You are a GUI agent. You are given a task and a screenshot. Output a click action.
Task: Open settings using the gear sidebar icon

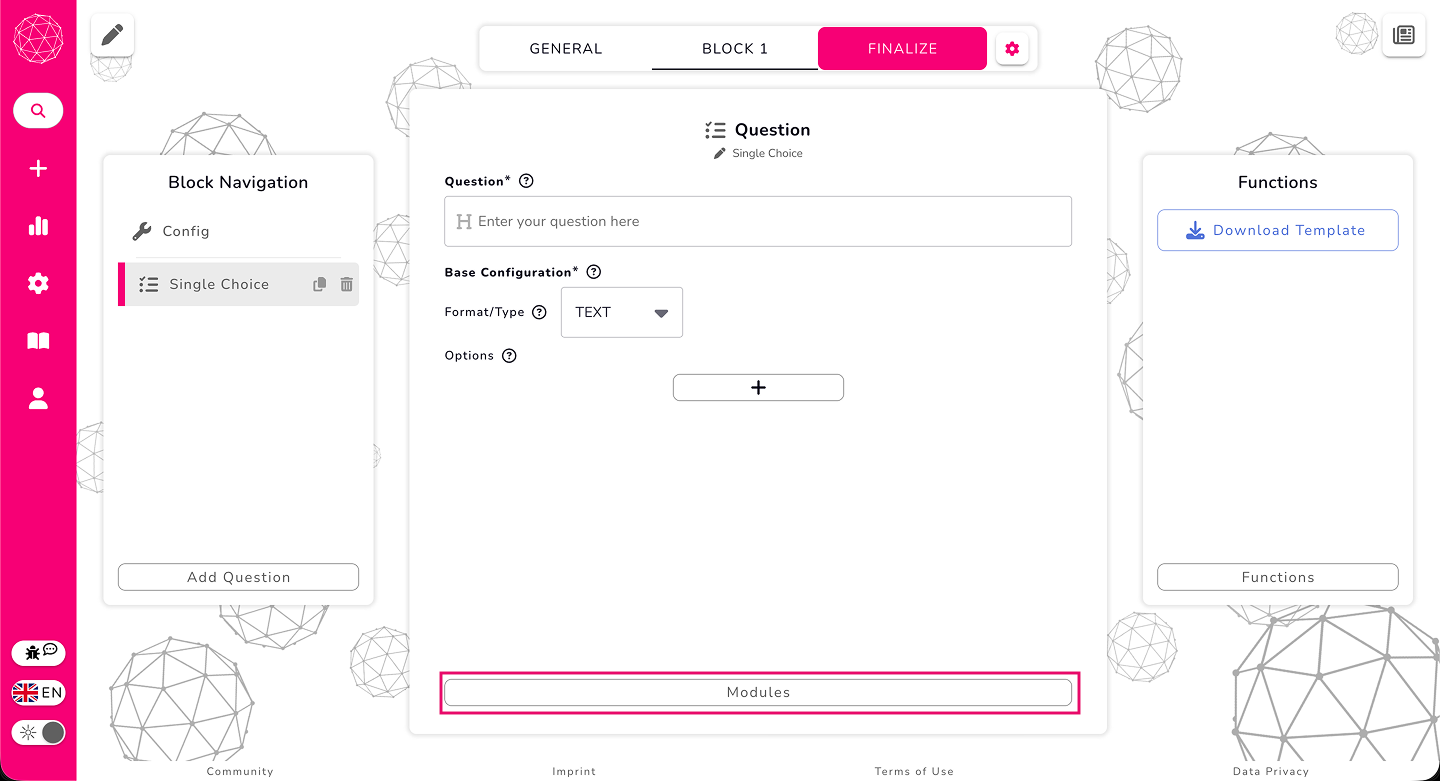click(38, 283)
